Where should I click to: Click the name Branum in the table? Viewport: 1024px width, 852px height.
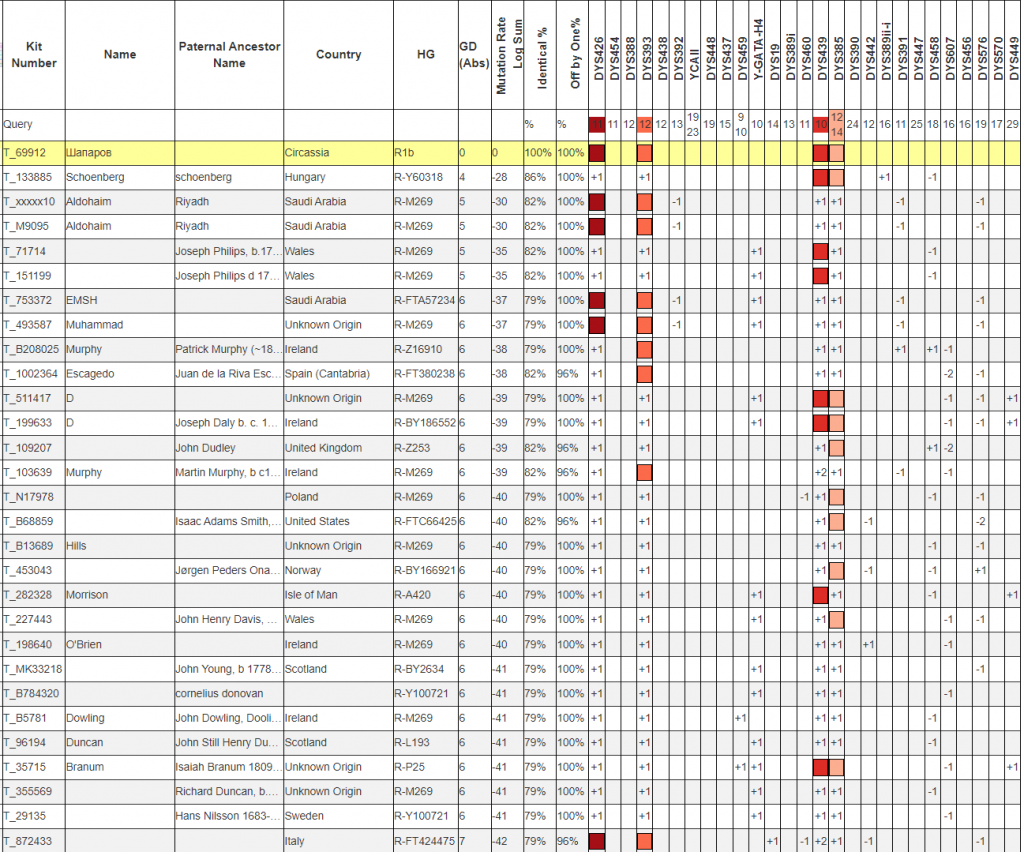[86, 767]
